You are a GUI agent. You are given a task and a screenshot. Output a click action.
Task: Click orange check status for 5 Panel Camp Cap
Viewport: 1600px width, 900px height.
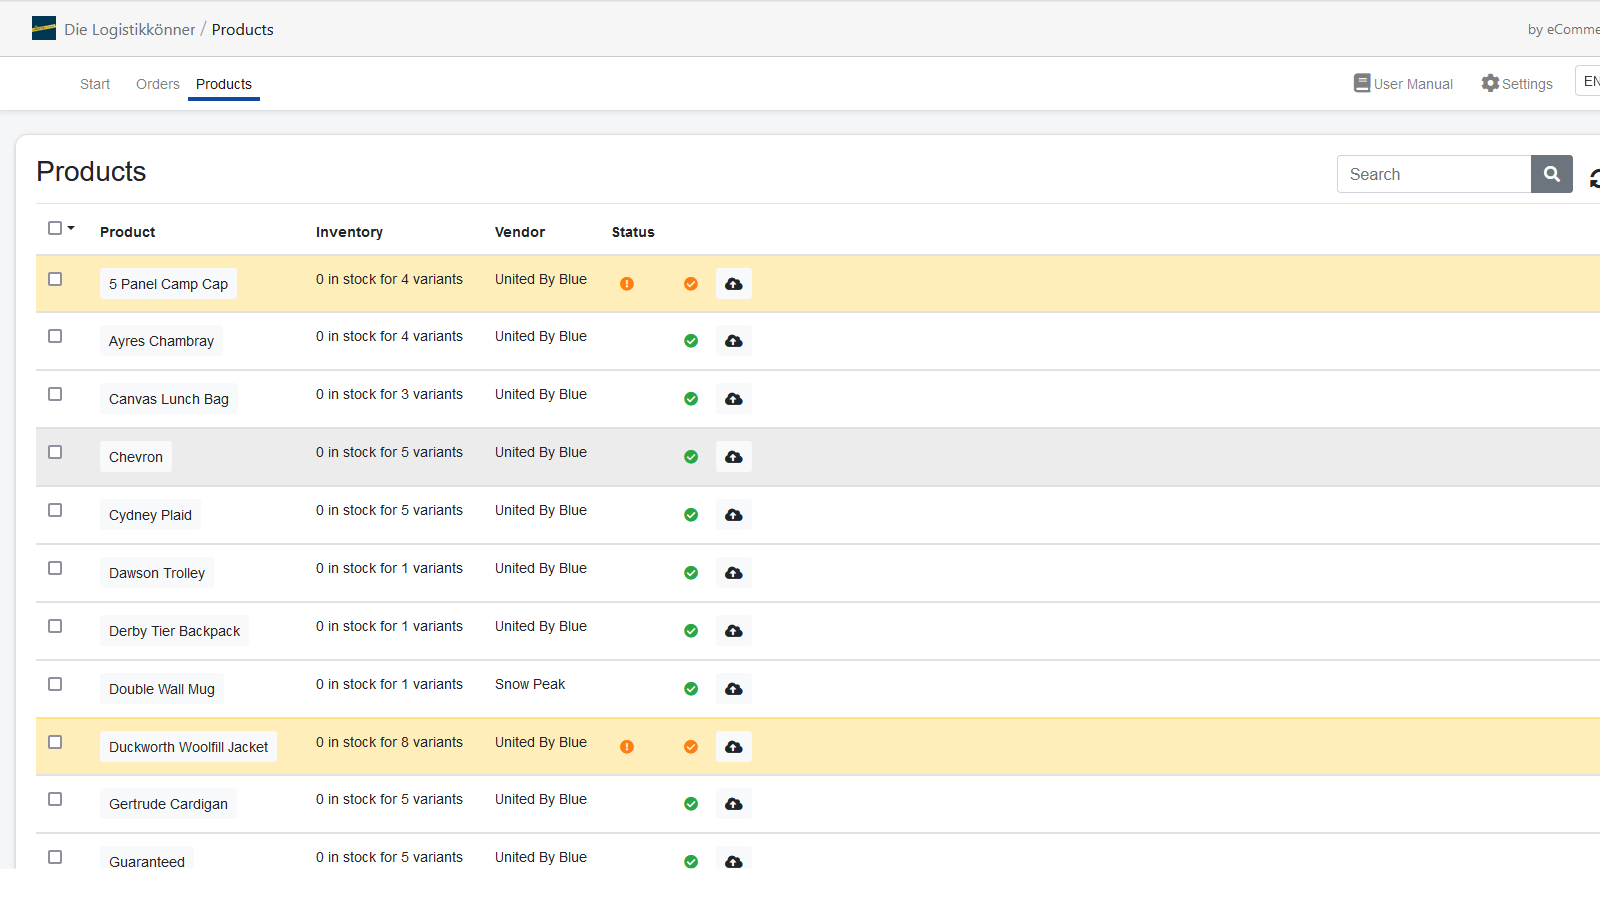click(691, 284)
